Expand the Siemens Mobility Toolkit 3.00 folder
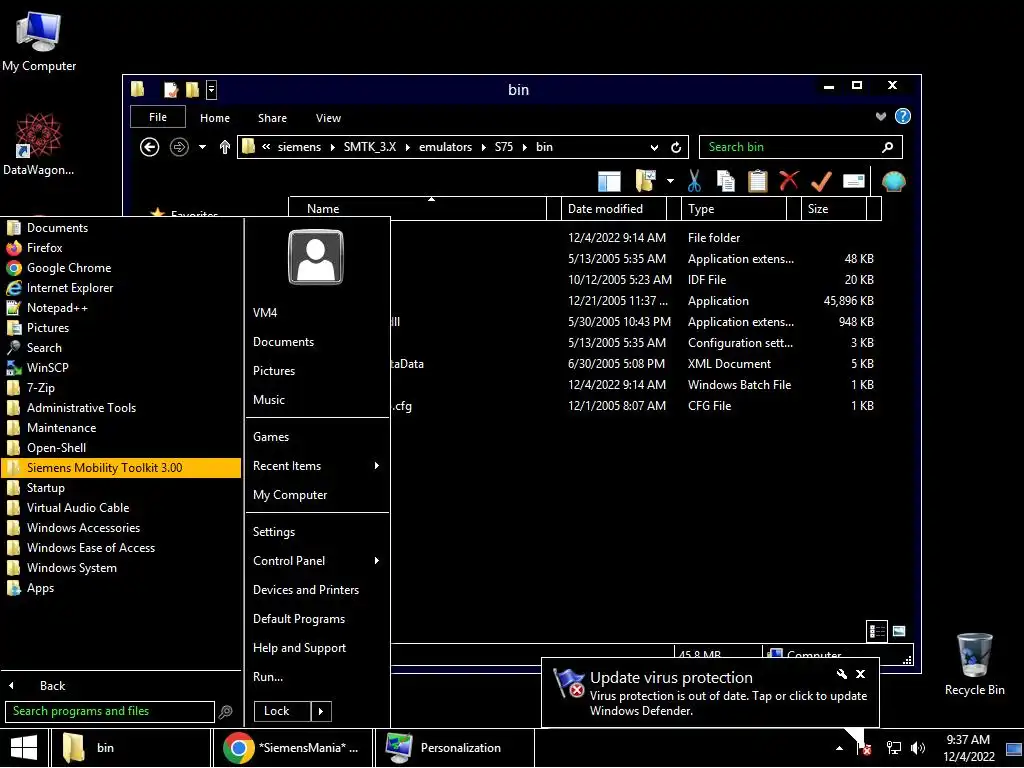Screen dimensions: 1024x768 121,468
